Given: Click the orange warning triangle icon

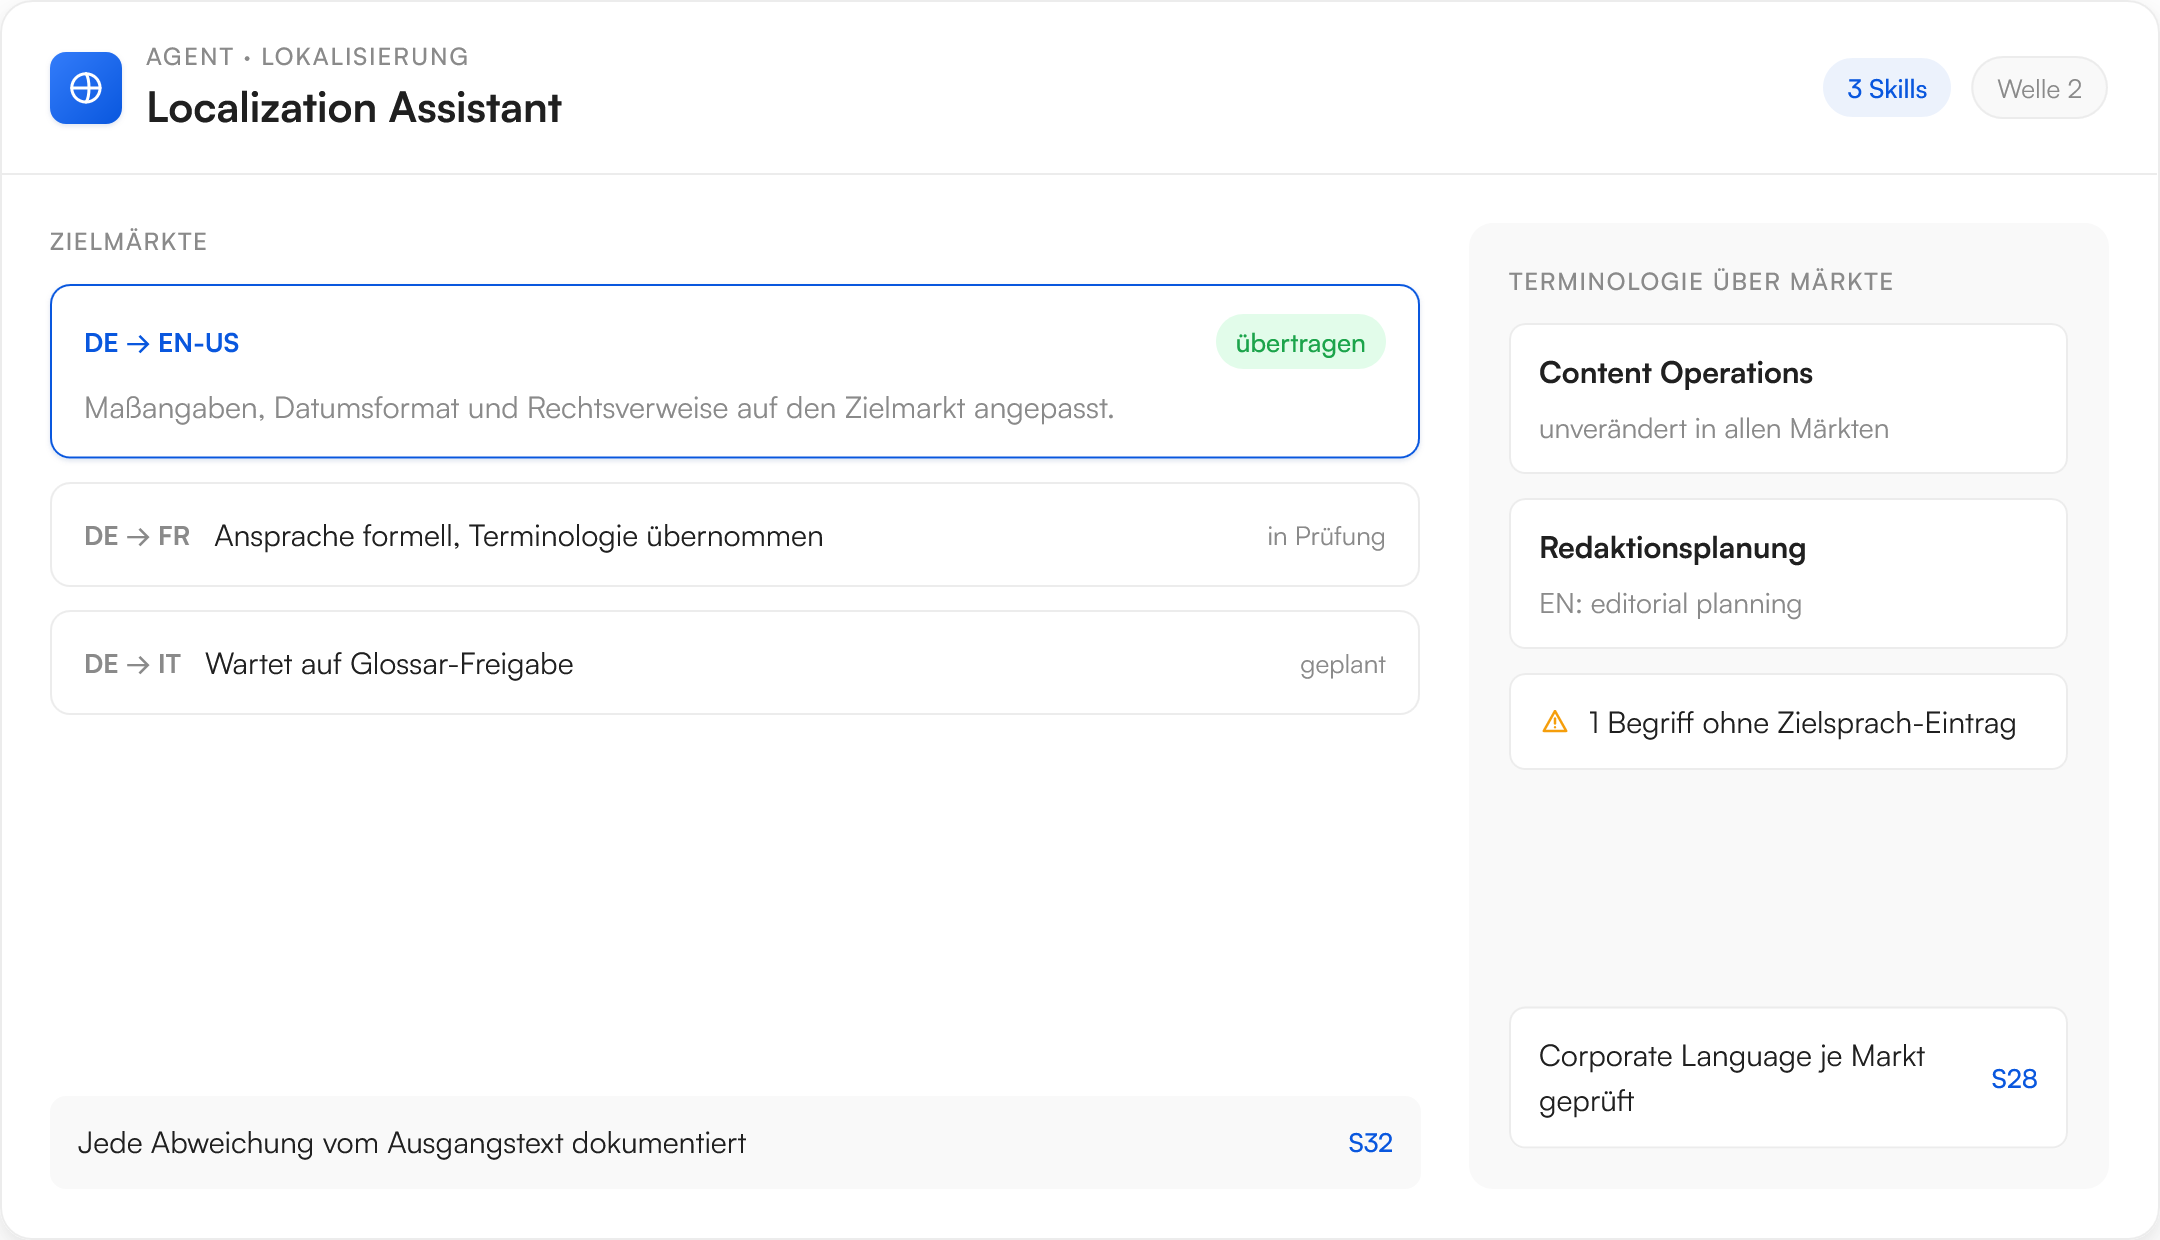Looking at the screenshot, I should click(1555, 721).
